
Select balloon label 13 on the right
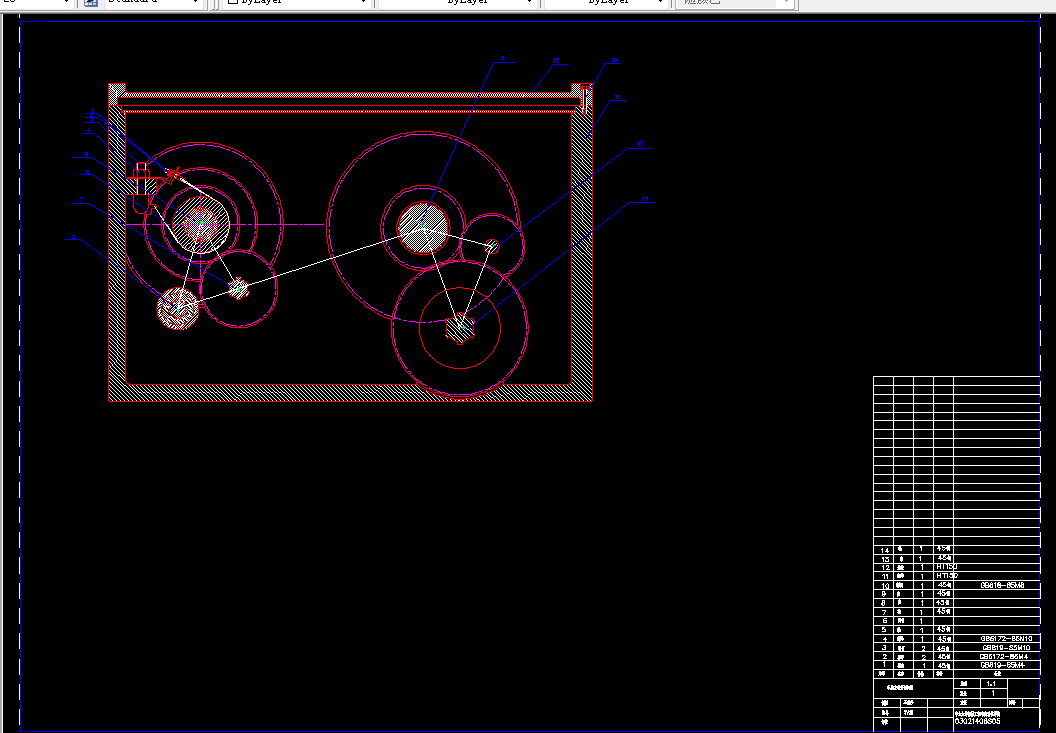(x=640, y=144)
